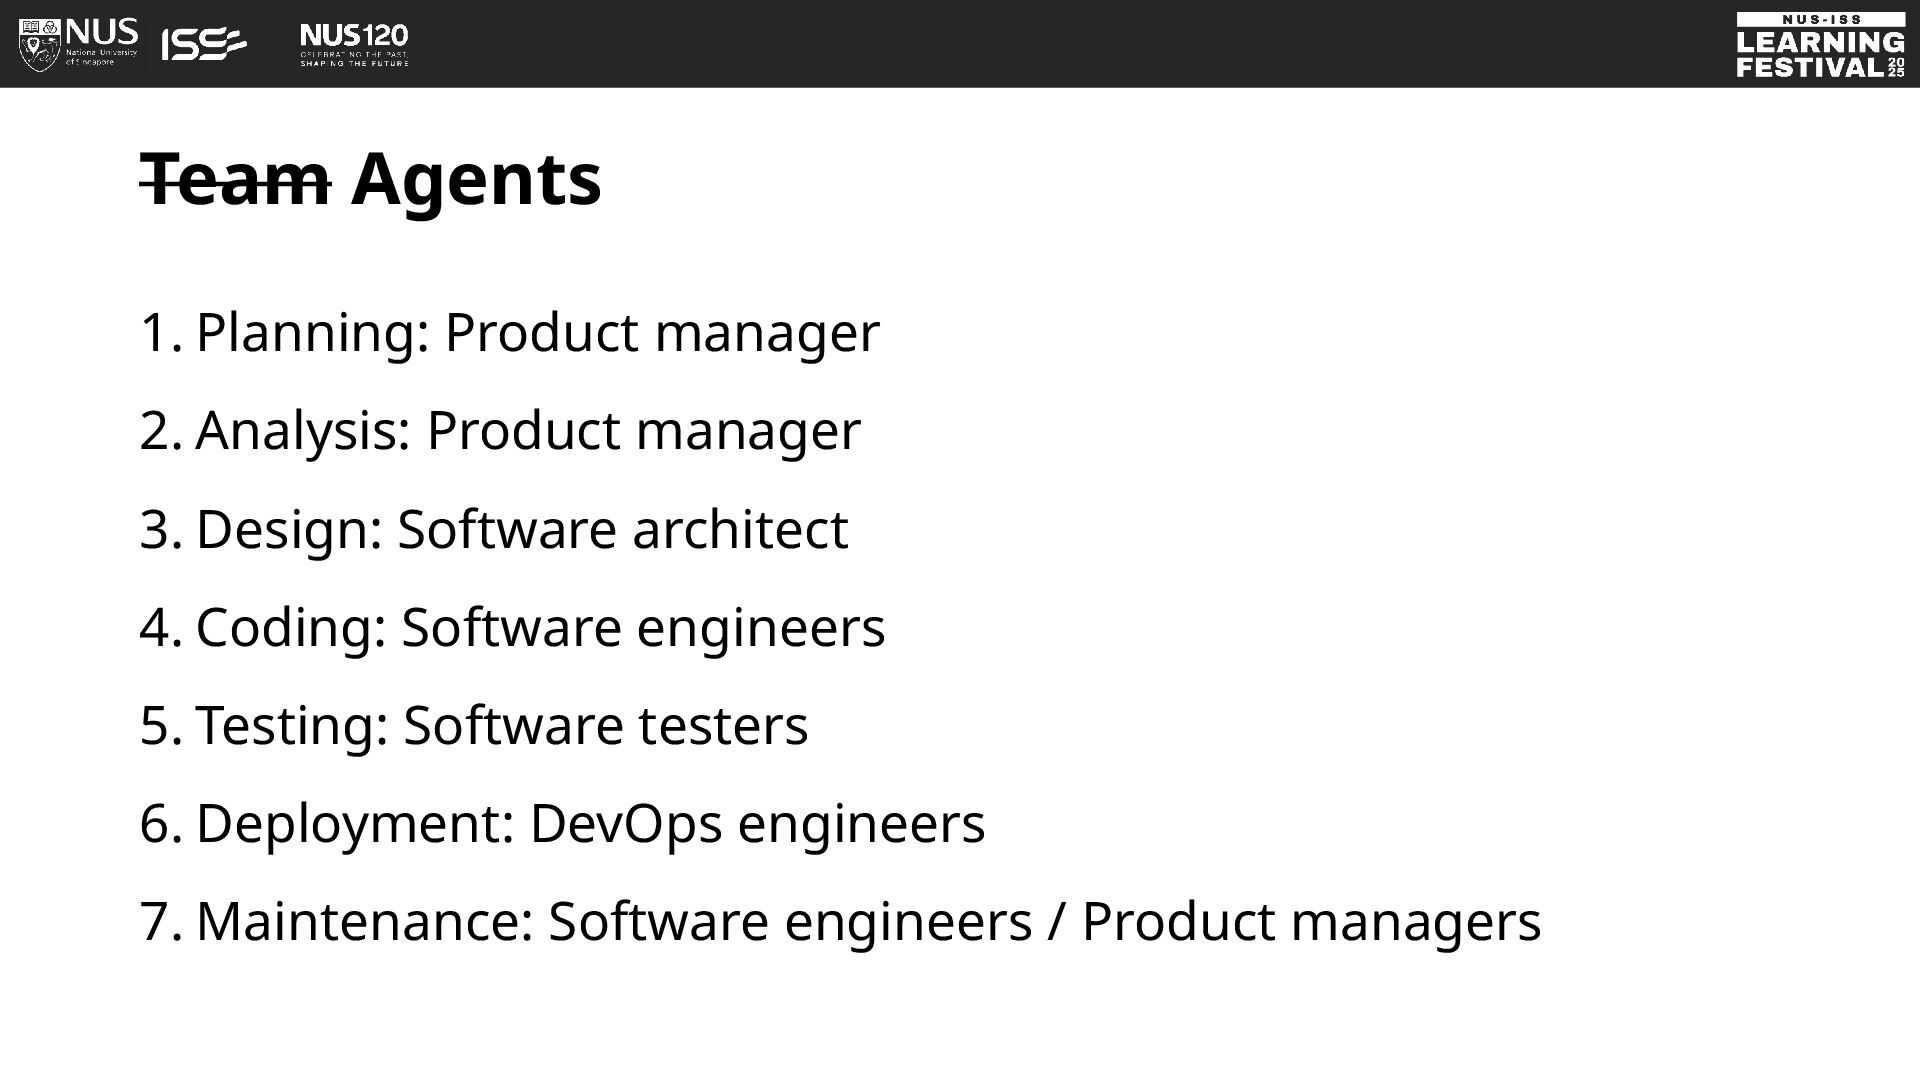Click list number 7
1920x1080 pixels.
[x=160, y=920]
